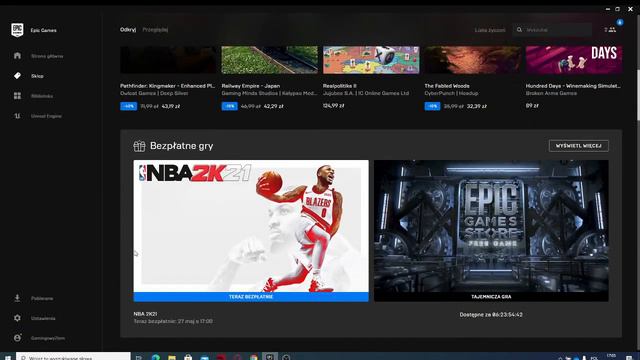Open the Lista życzeń wishlist link
Screen dimensions: 640x360
(x=490, y=30)
